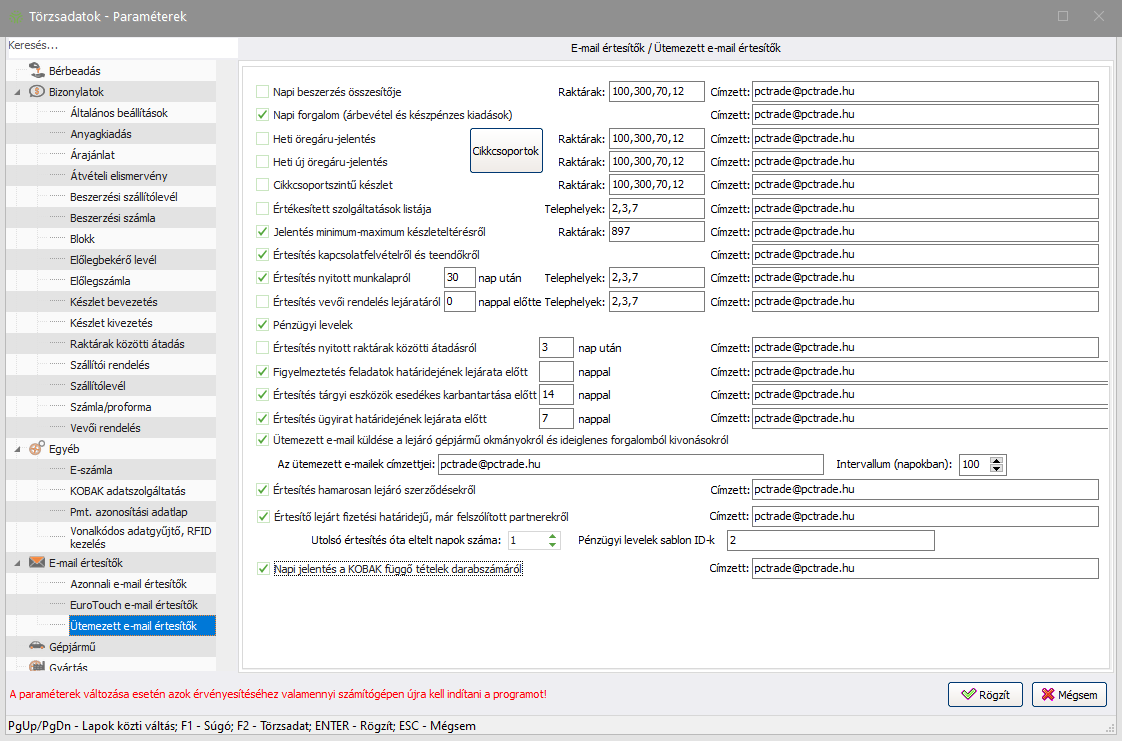Image resolution: width=1122 pixels, height=741 pixels.
Task: Click the Gyártás category icon
Action: tap(37, 666)
